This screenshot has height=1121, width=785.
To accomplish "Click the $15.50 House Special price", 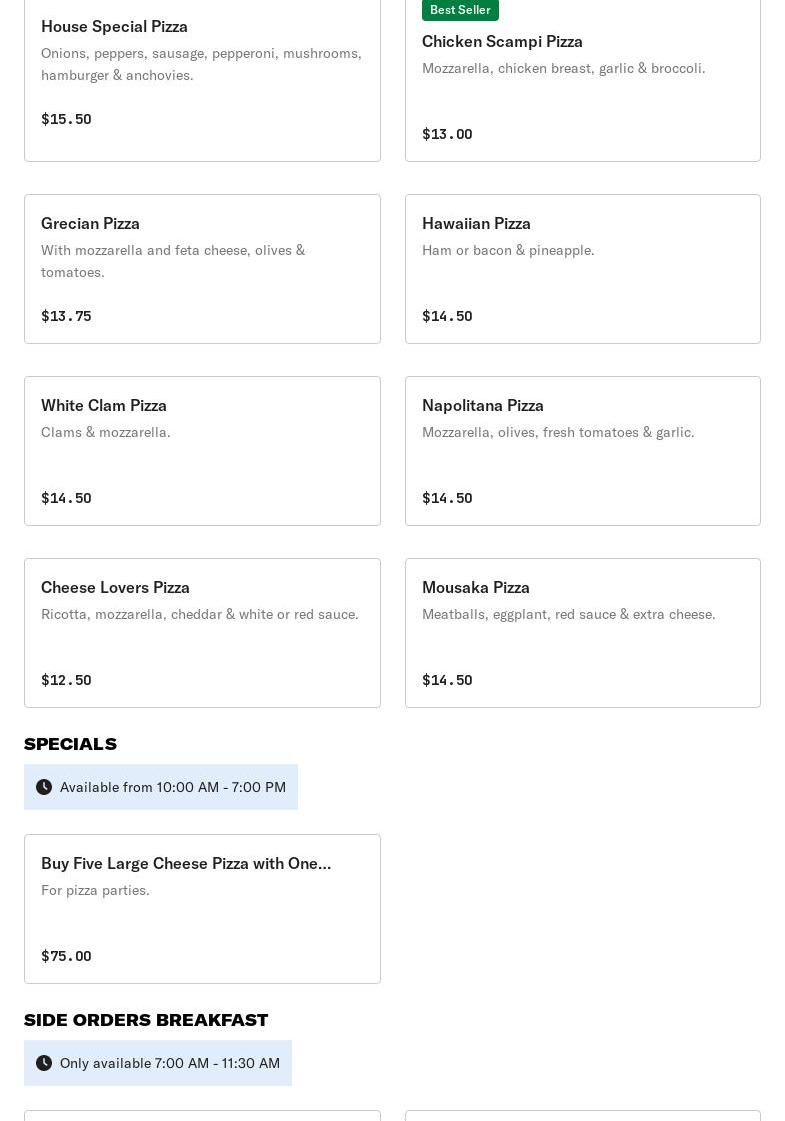I will (66, 119).
